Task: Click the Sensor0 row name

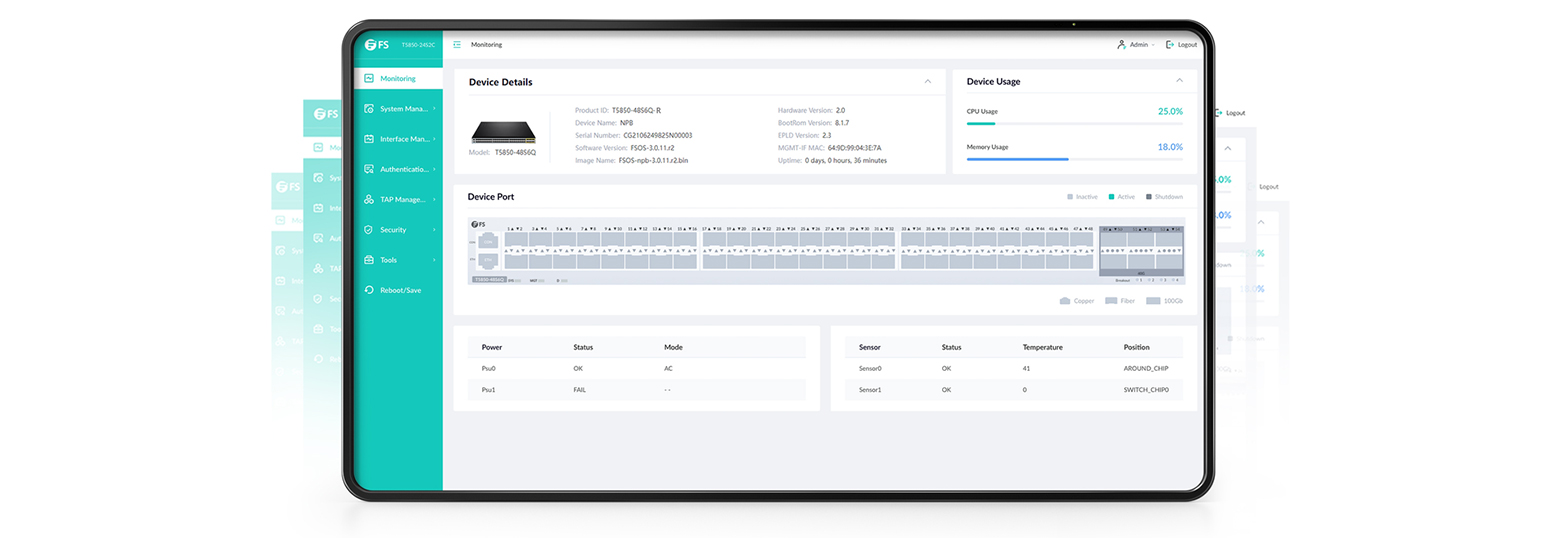Action: pos(870,368)
